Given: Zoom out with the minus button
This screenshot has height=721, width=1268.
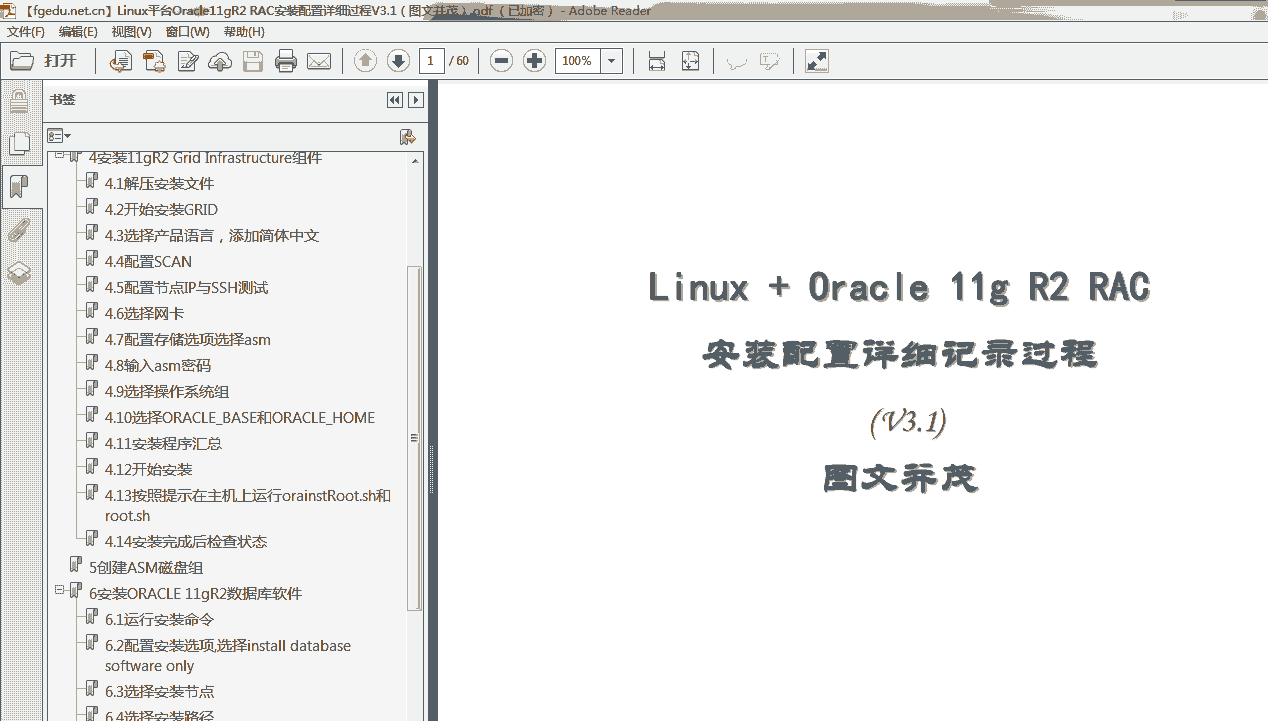Looking at the screenshot, I should coord(502,61).
